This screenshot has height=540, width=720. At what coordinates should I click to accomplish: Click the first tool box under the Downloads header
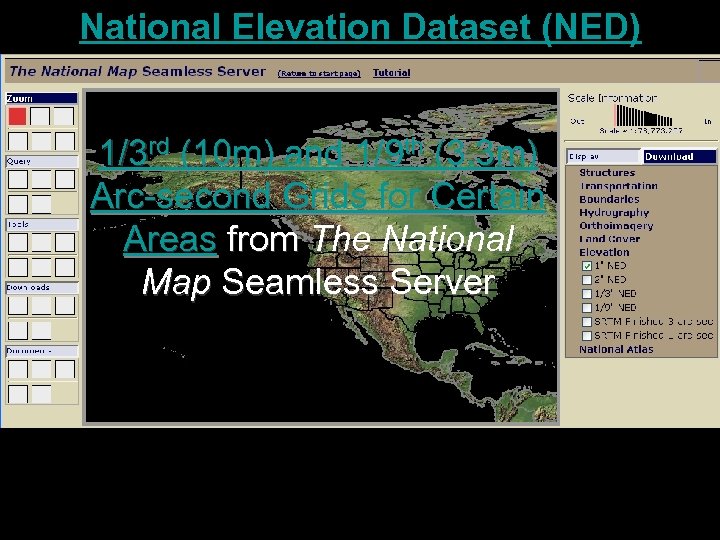18,305
